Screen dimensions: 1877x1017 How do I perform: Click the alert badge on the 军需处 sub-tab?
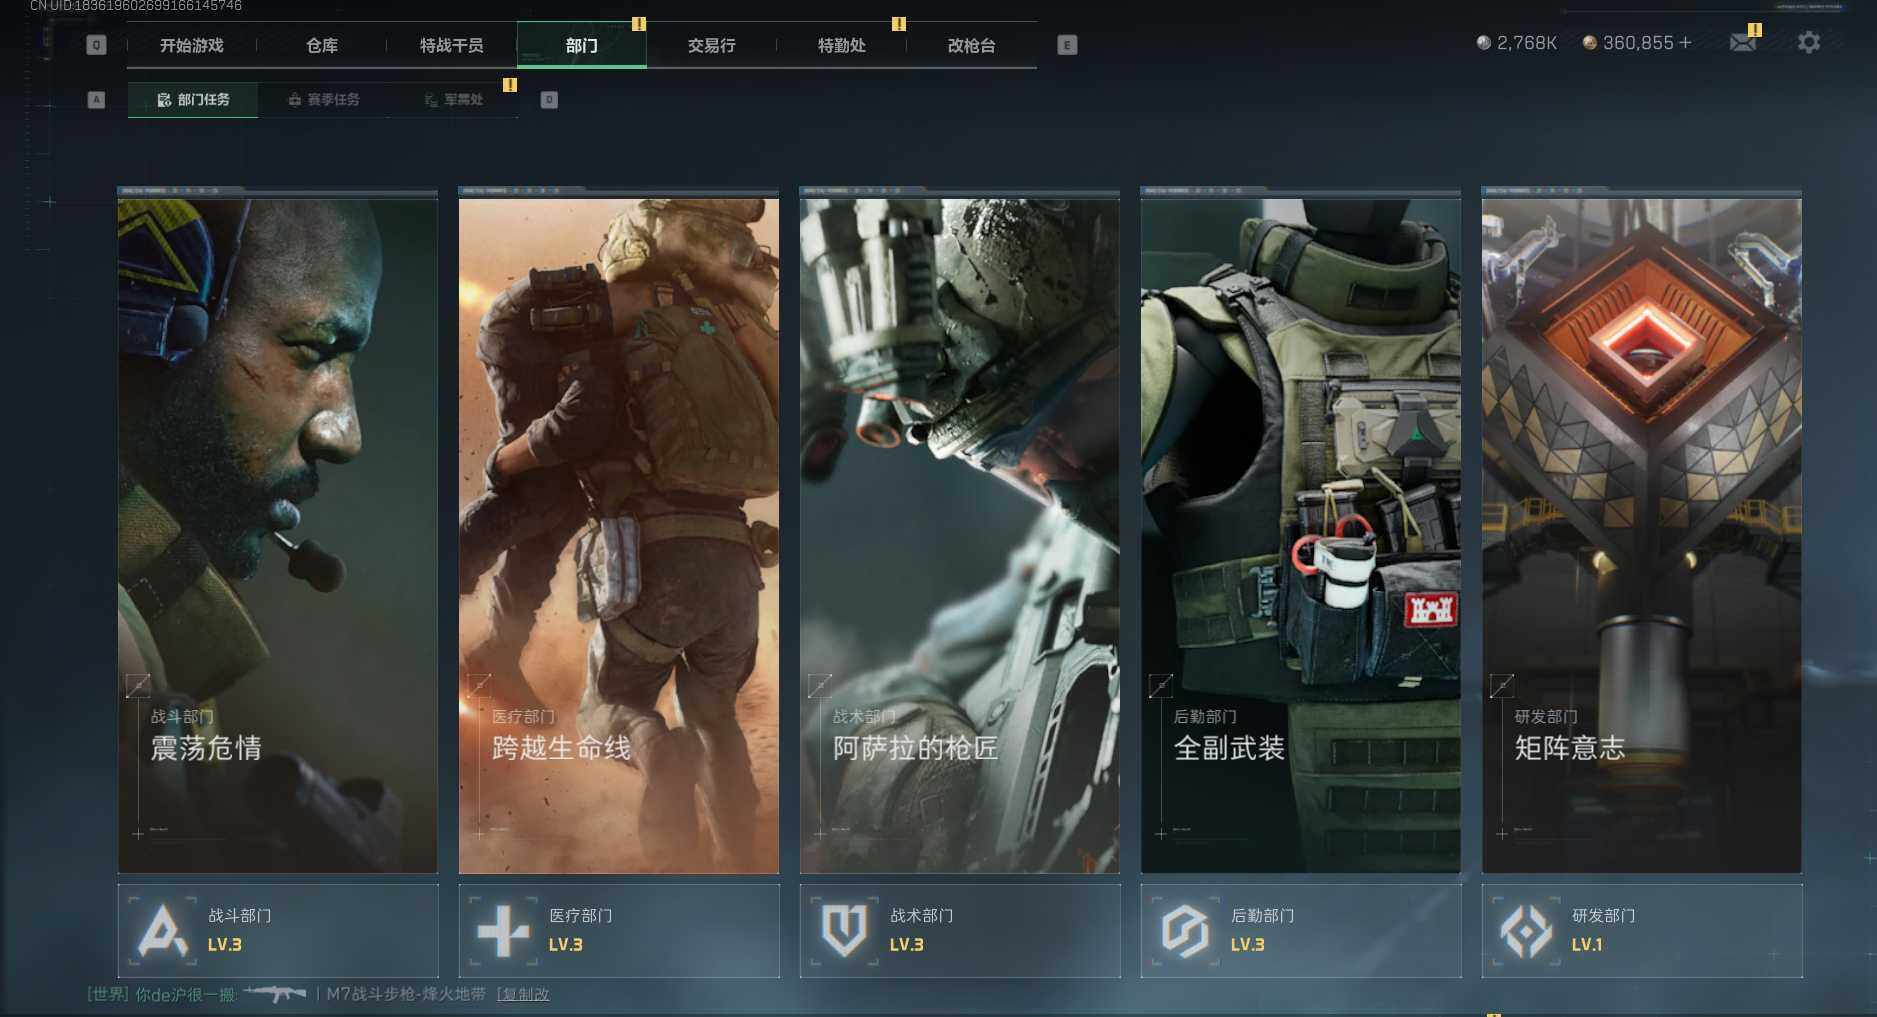click(x=510, y=85)
